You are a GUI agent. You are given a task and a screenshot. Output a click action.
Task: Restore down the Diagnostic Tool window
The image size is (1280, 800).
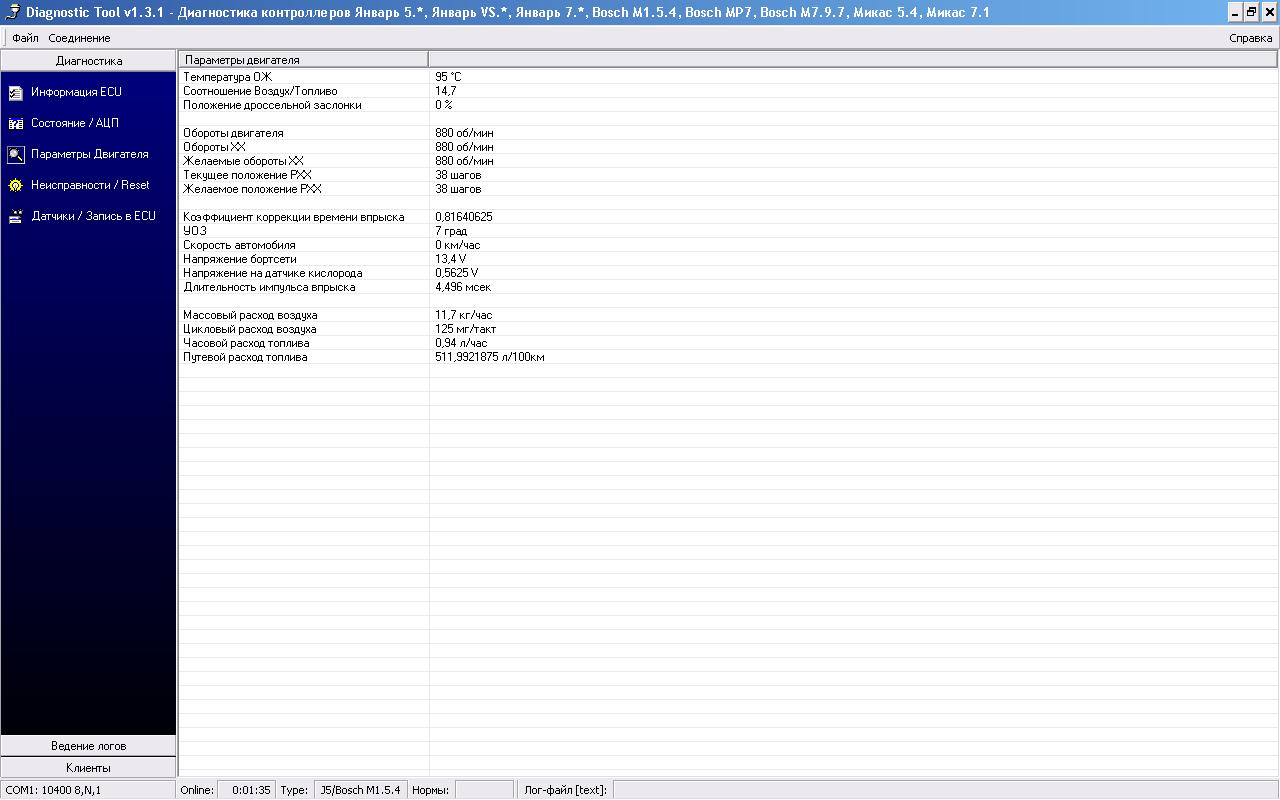pos(1251,12)
